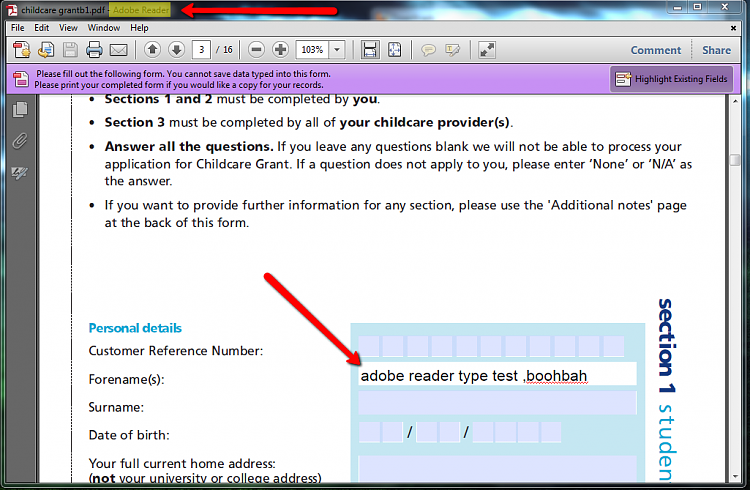This screenshot has width=750, height=490.
Task: Click the Create PDF online icon
Action: click(21, 50)
